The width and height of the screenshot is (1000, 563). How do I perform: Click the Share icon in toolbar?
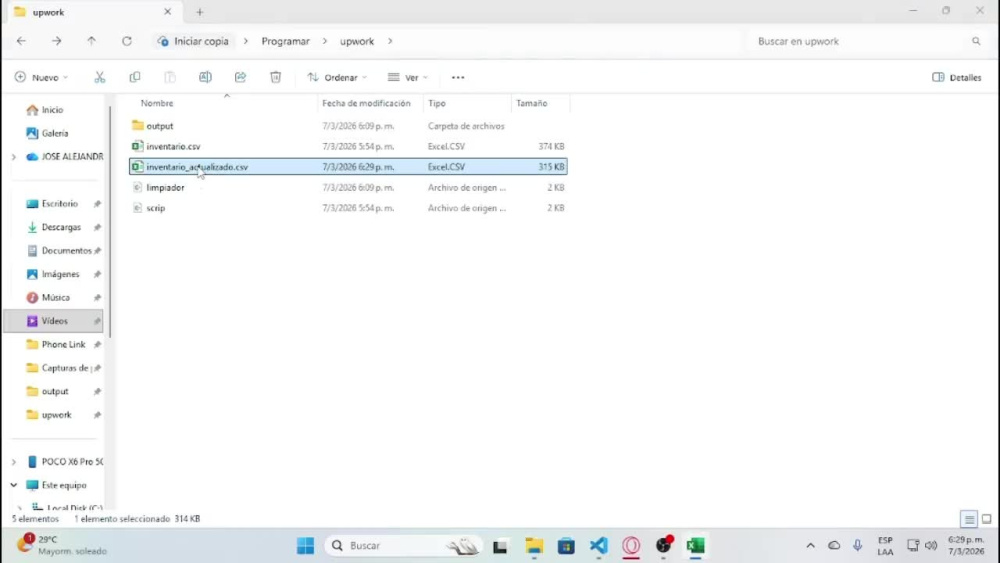[x=240, y=77]
